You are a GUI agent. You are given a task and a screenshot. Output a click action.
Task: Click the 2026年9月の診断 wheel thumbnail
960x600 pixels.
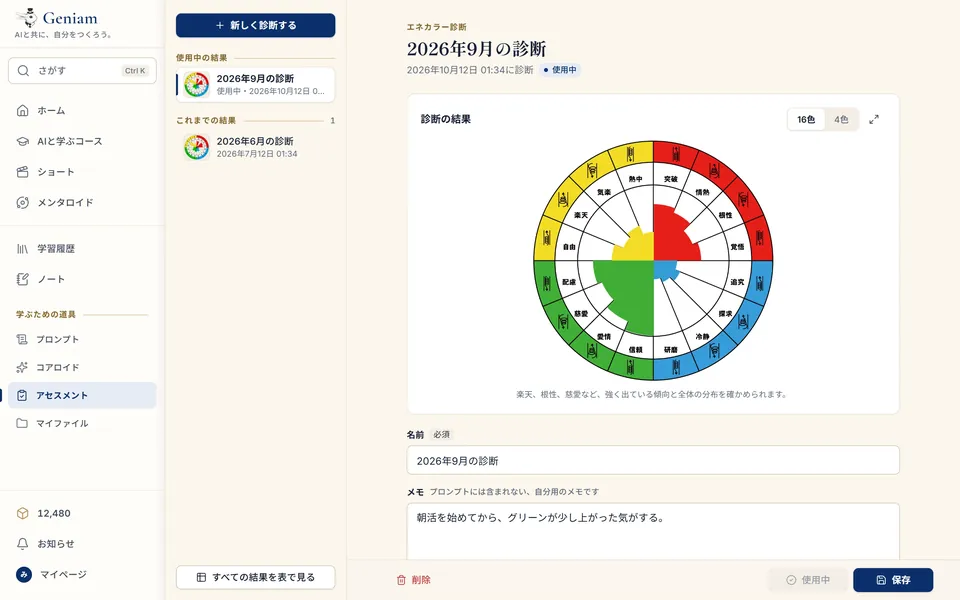tap(197, 84)
